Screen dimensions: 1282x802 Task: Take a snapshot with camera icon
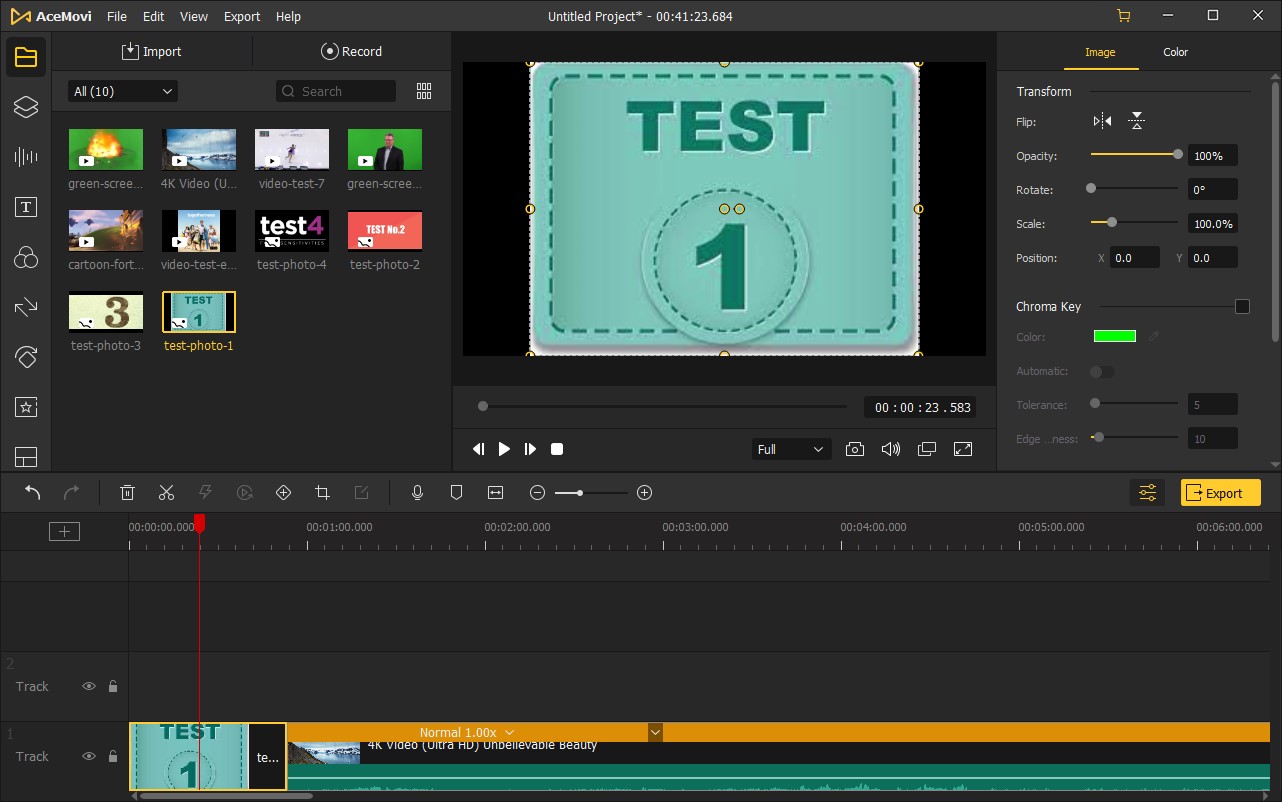(x=854, y=449)
